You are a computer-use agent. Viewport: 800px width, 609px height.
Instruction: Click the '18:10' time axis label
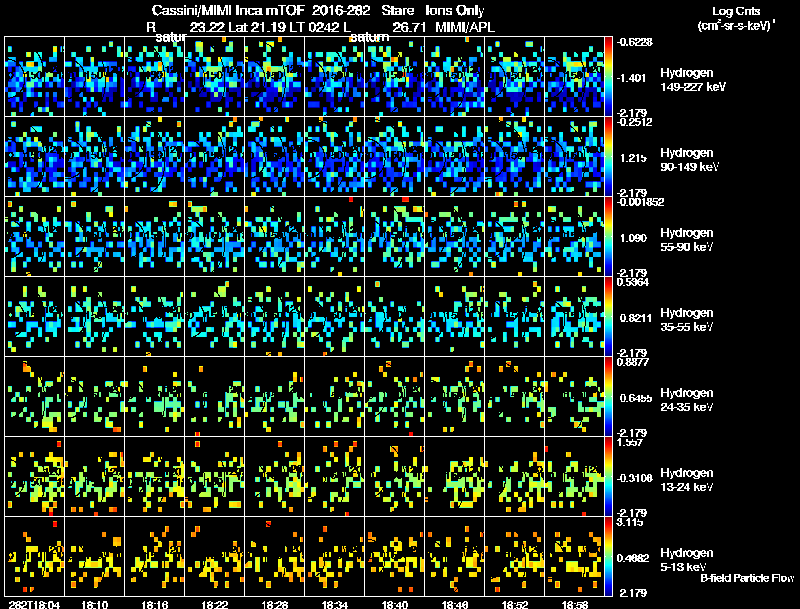94,604
